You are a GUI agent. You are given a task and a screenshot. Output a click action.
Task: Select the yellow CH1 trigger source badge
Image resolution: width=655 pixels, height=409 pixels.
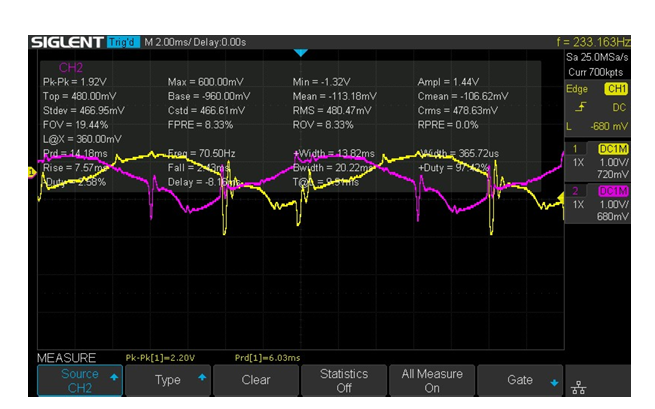point(616,89)
